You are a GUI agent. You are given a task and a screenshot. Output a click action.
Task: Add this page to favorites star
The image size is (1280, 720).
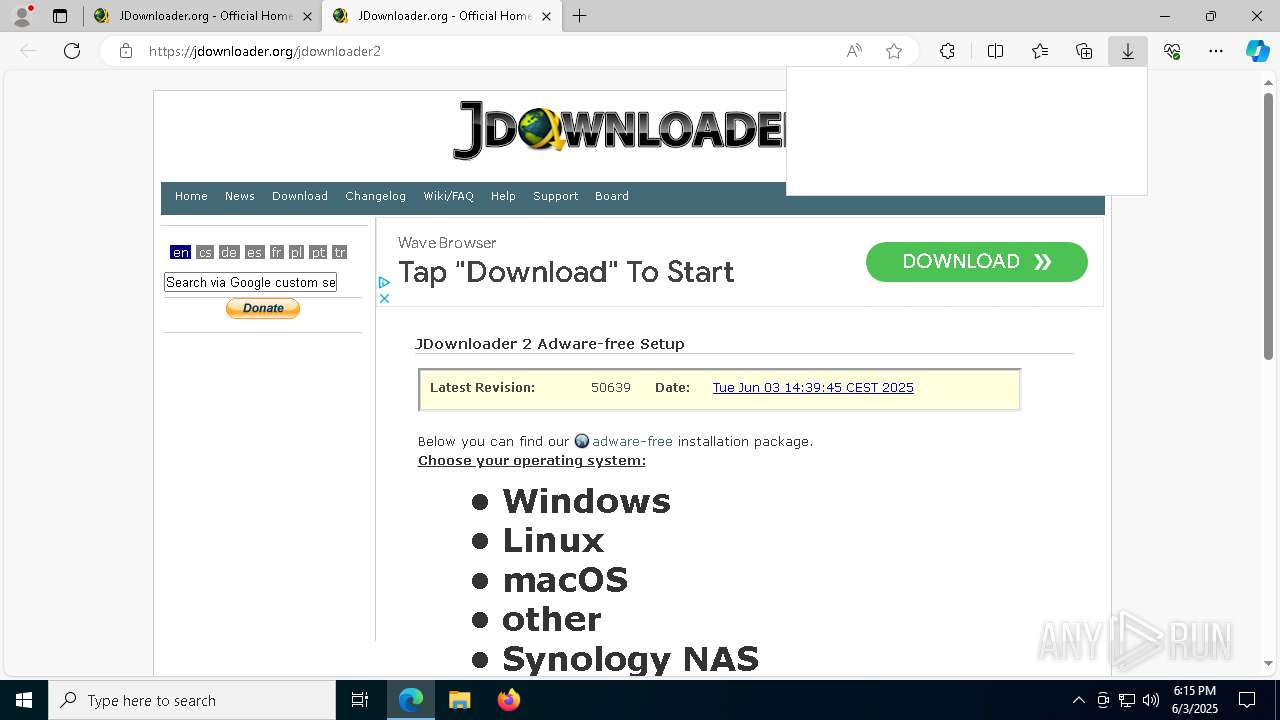tap(894, 51)
